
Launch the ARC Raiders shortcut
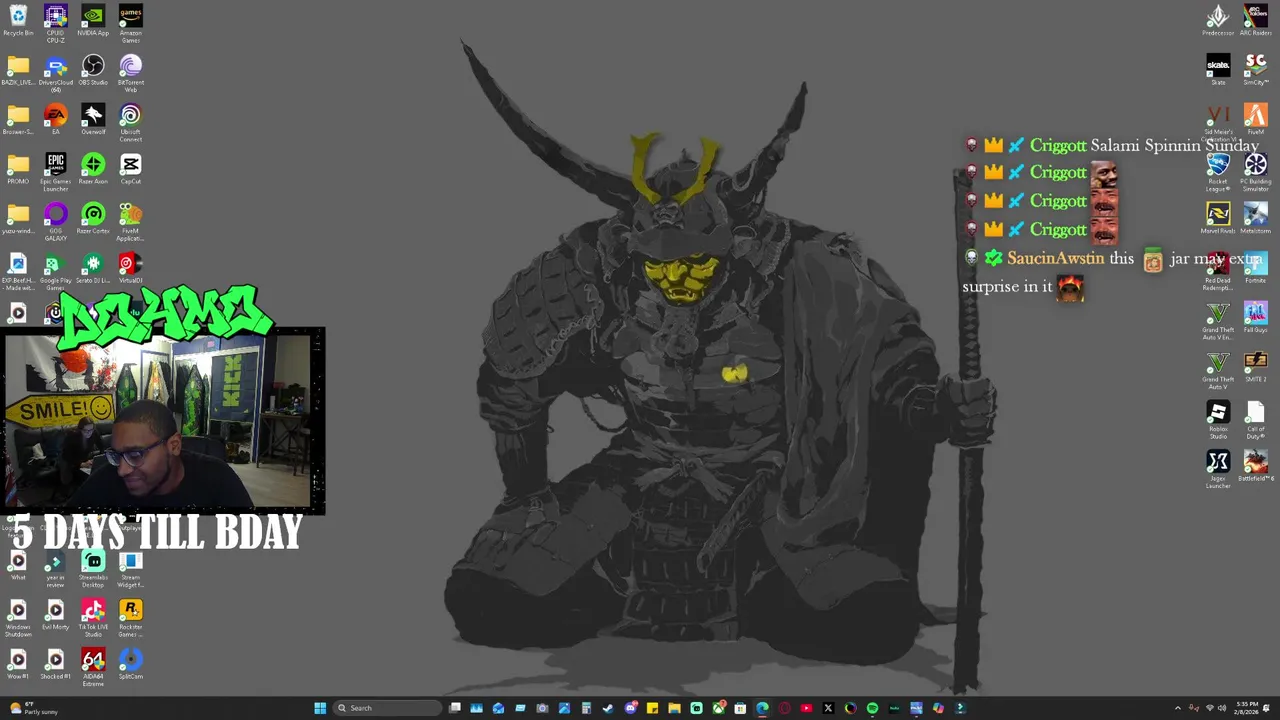click(1255, 20)
